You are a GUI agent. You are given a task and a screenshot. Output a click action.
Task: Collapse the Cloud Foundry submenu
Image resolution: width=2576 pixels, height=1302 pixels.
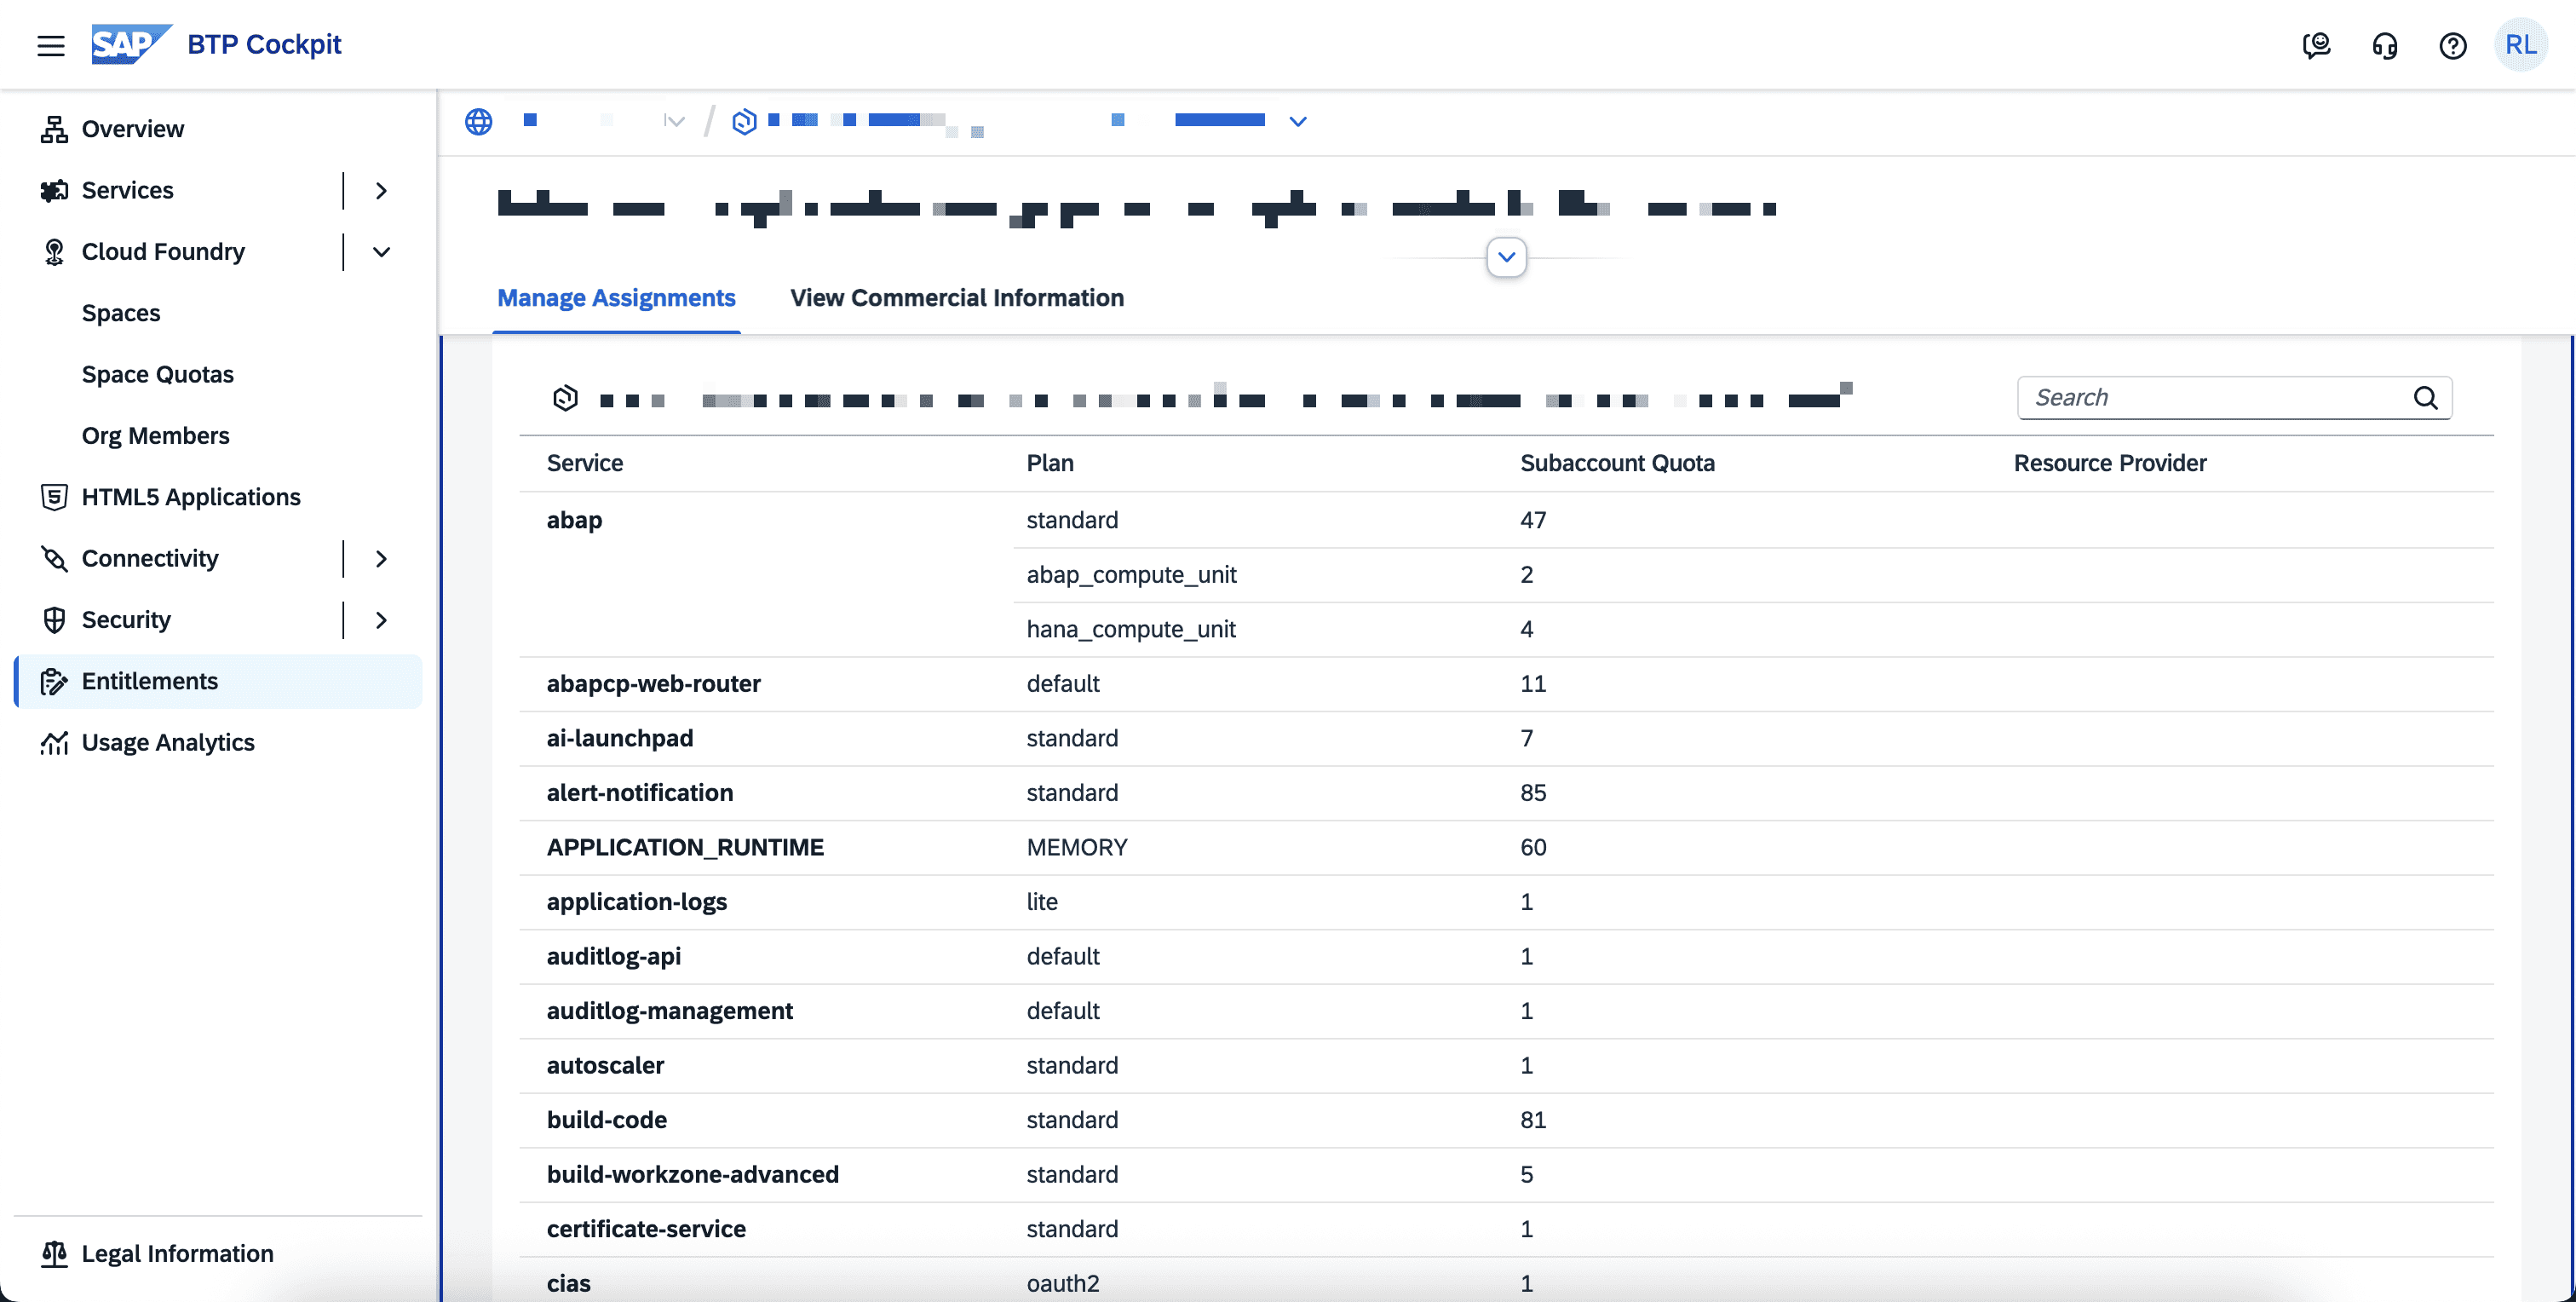[x=381, y=252]
